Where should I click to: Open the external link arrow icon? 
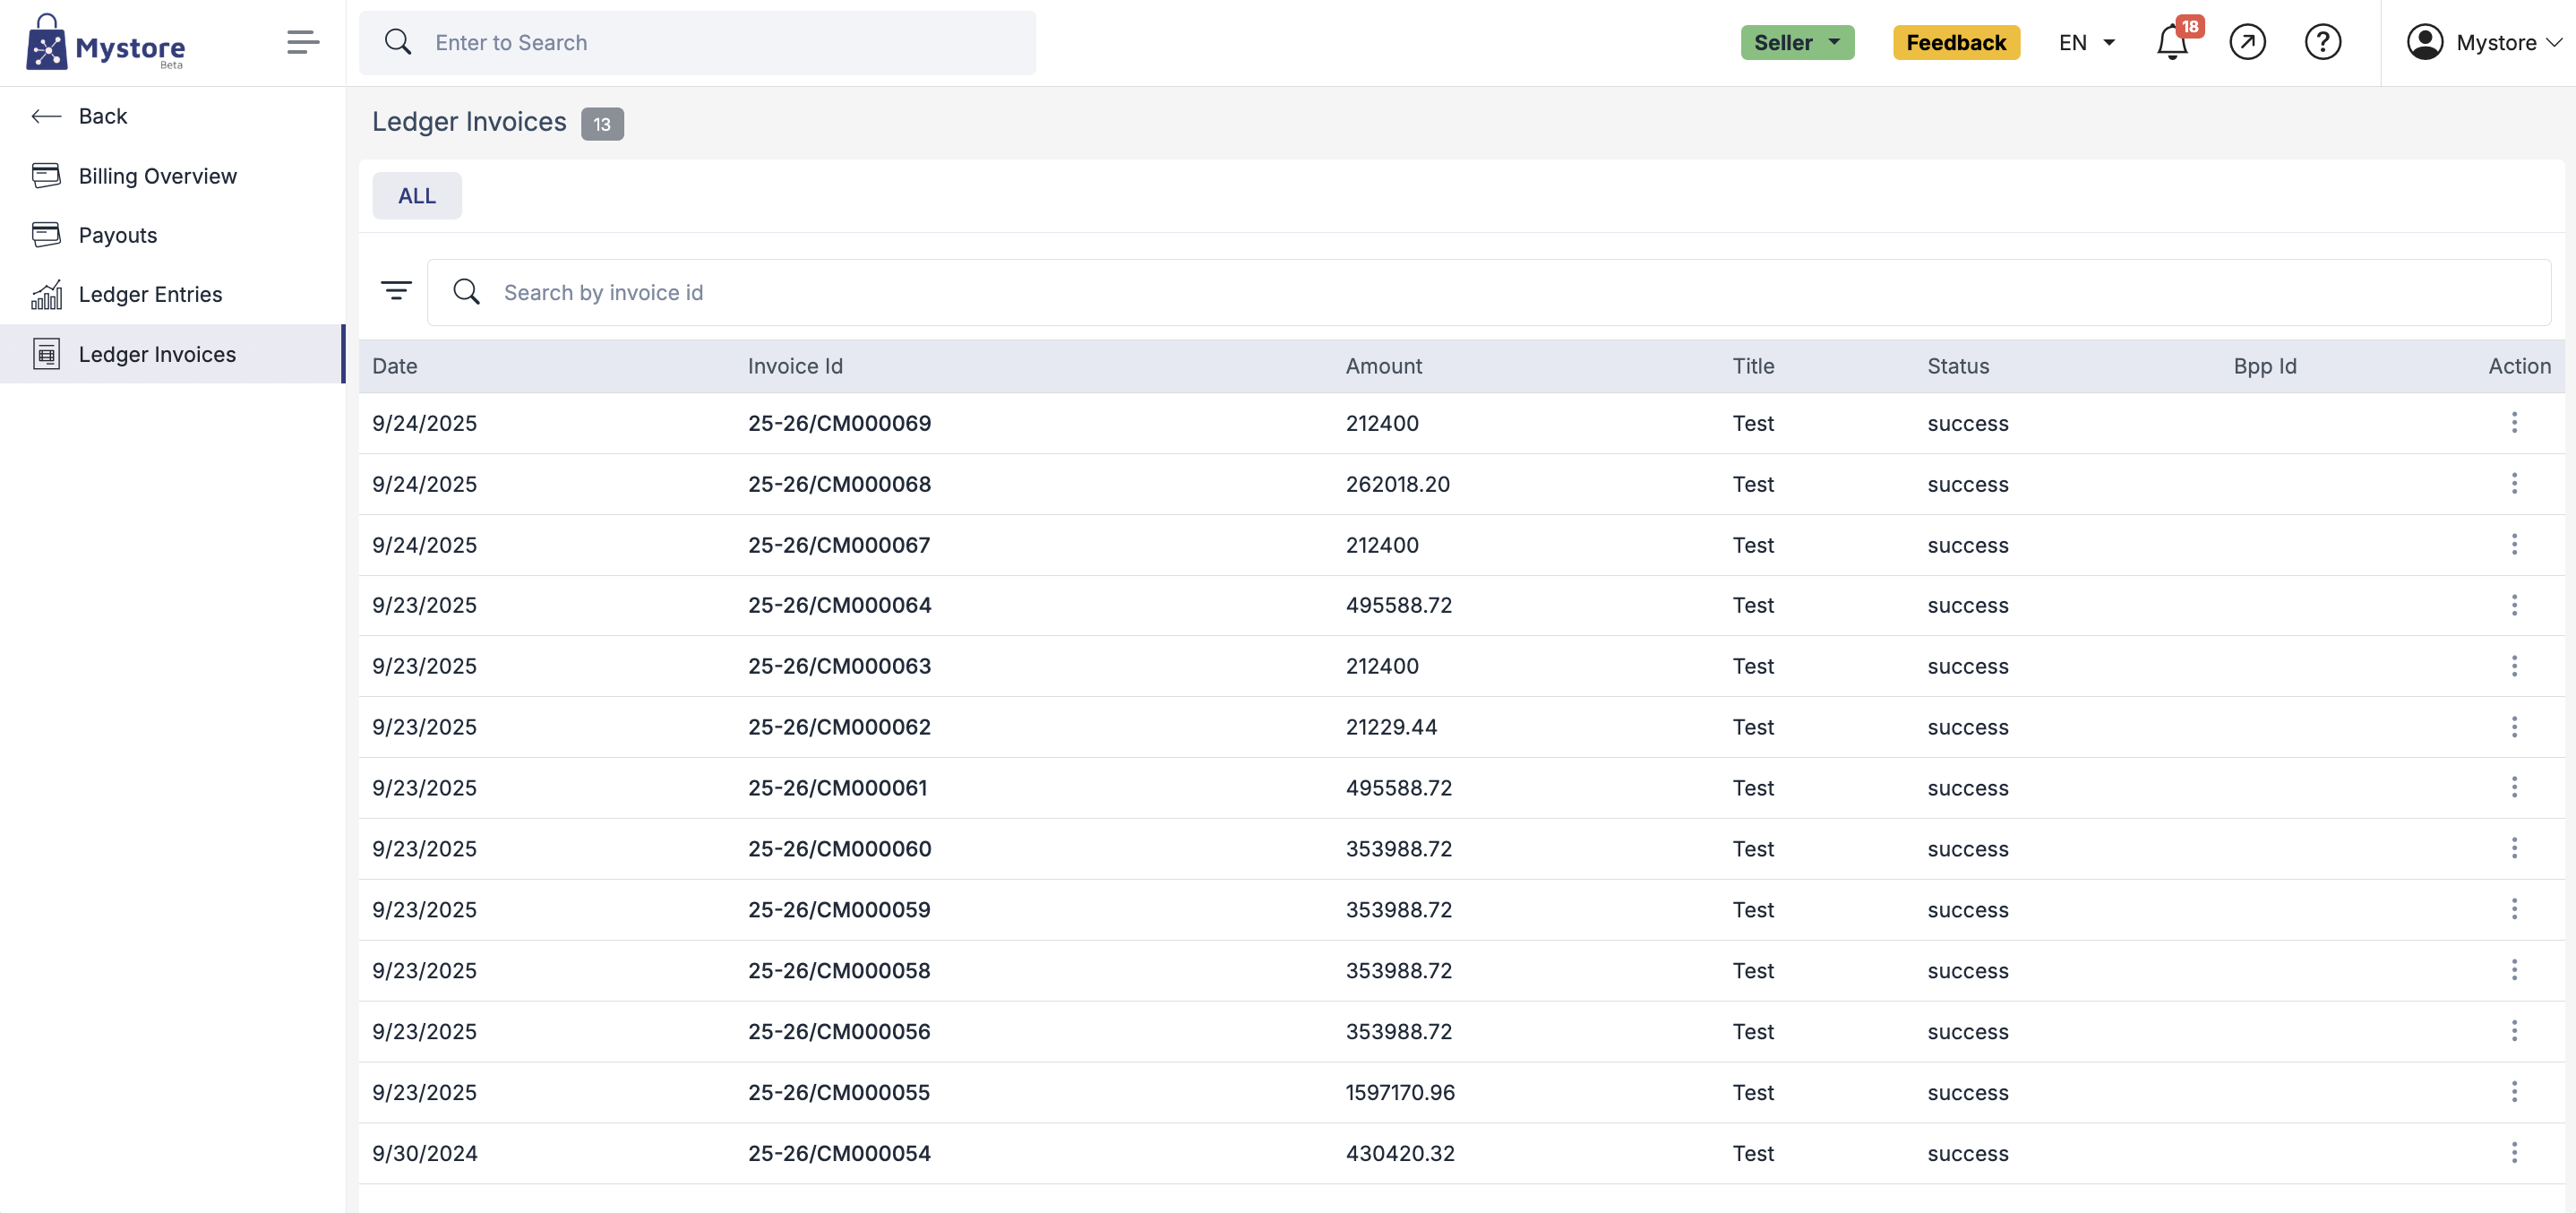click(x=2247, y=43)
